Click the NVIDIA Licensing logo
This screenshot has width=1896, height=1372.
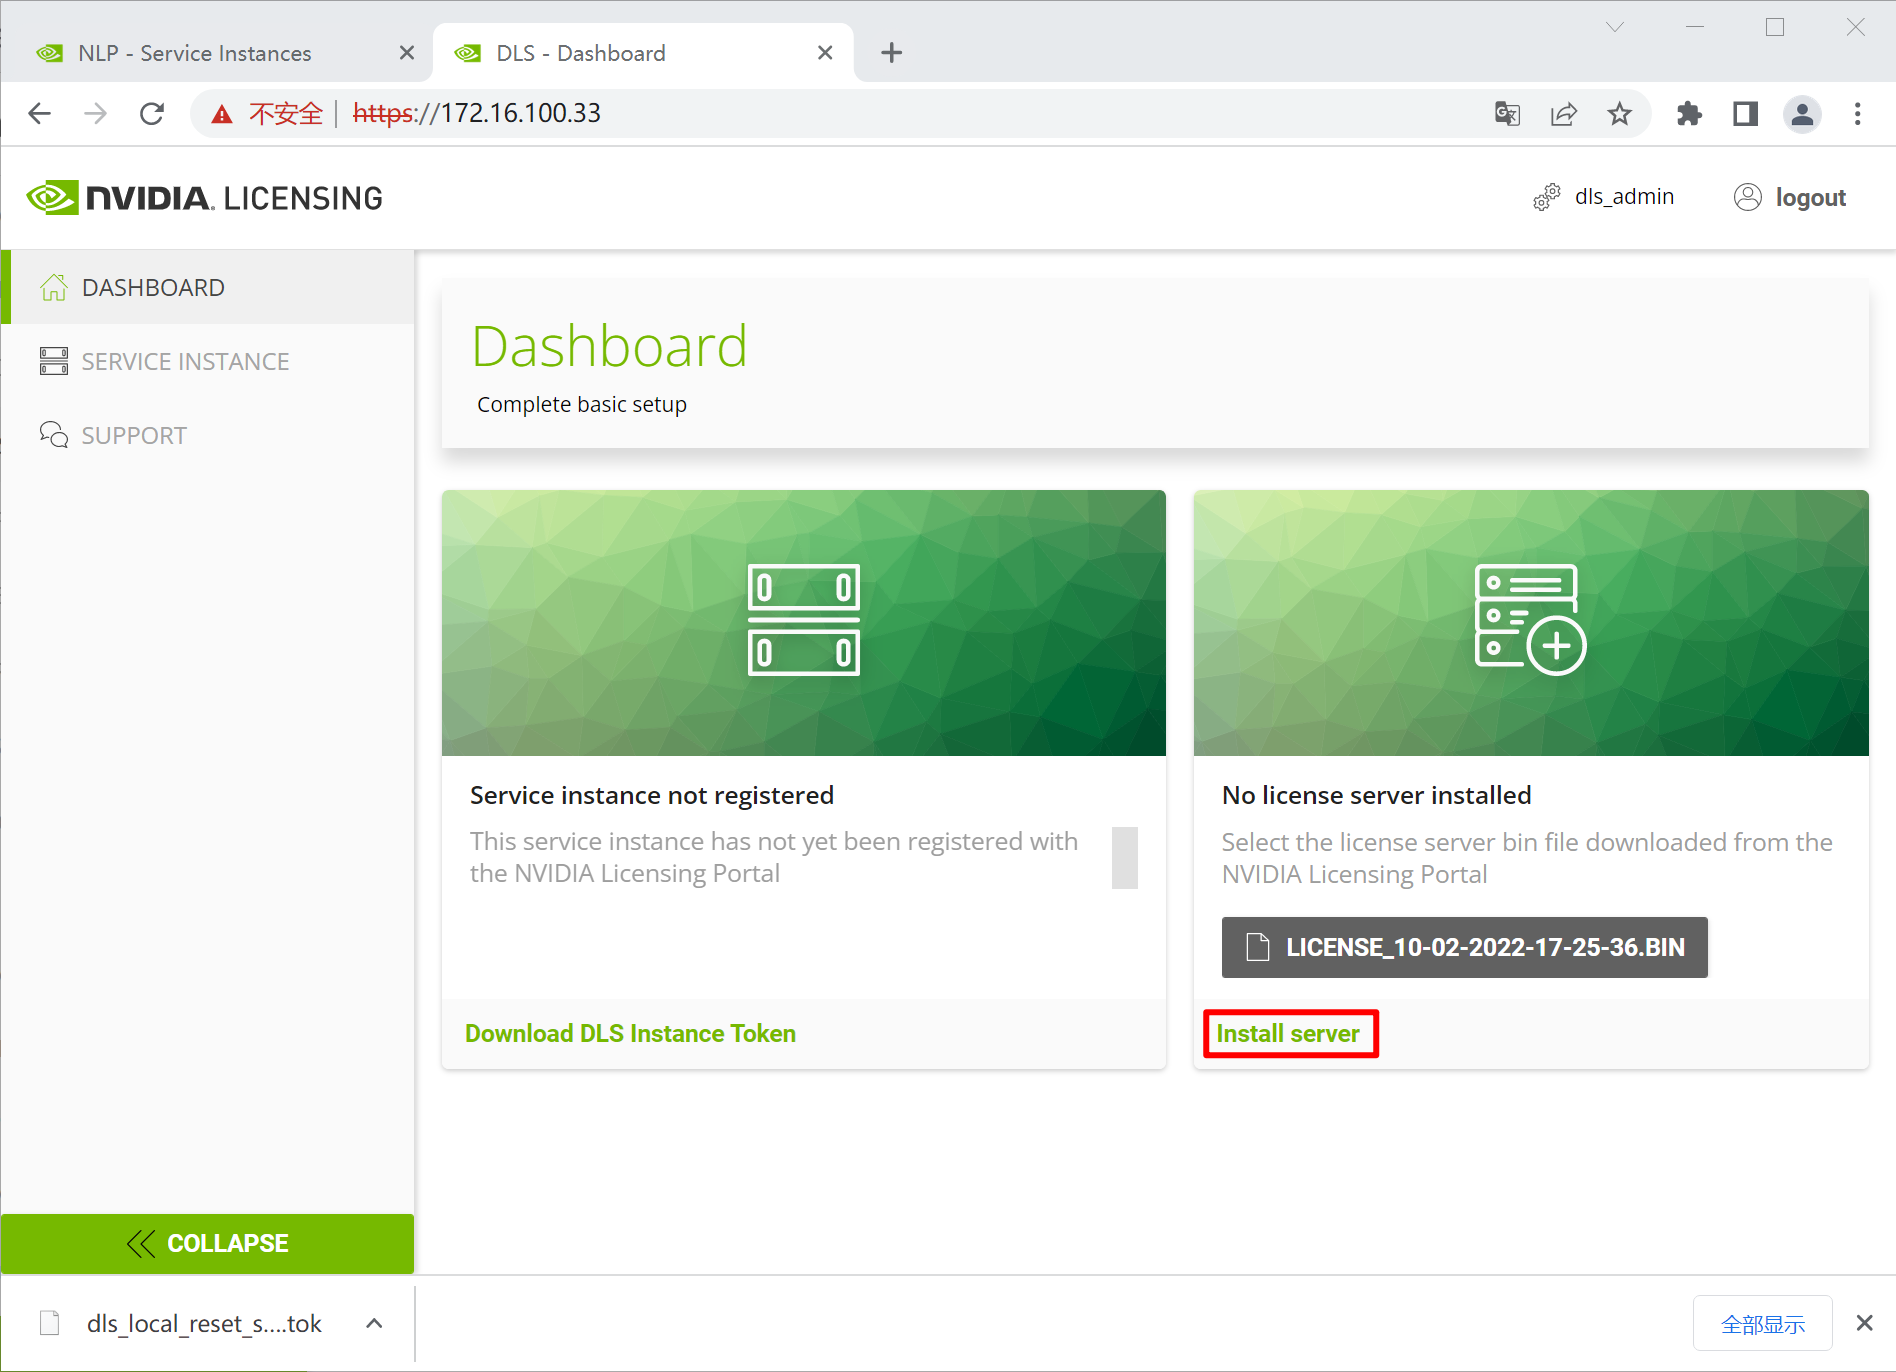click(205, 198)
